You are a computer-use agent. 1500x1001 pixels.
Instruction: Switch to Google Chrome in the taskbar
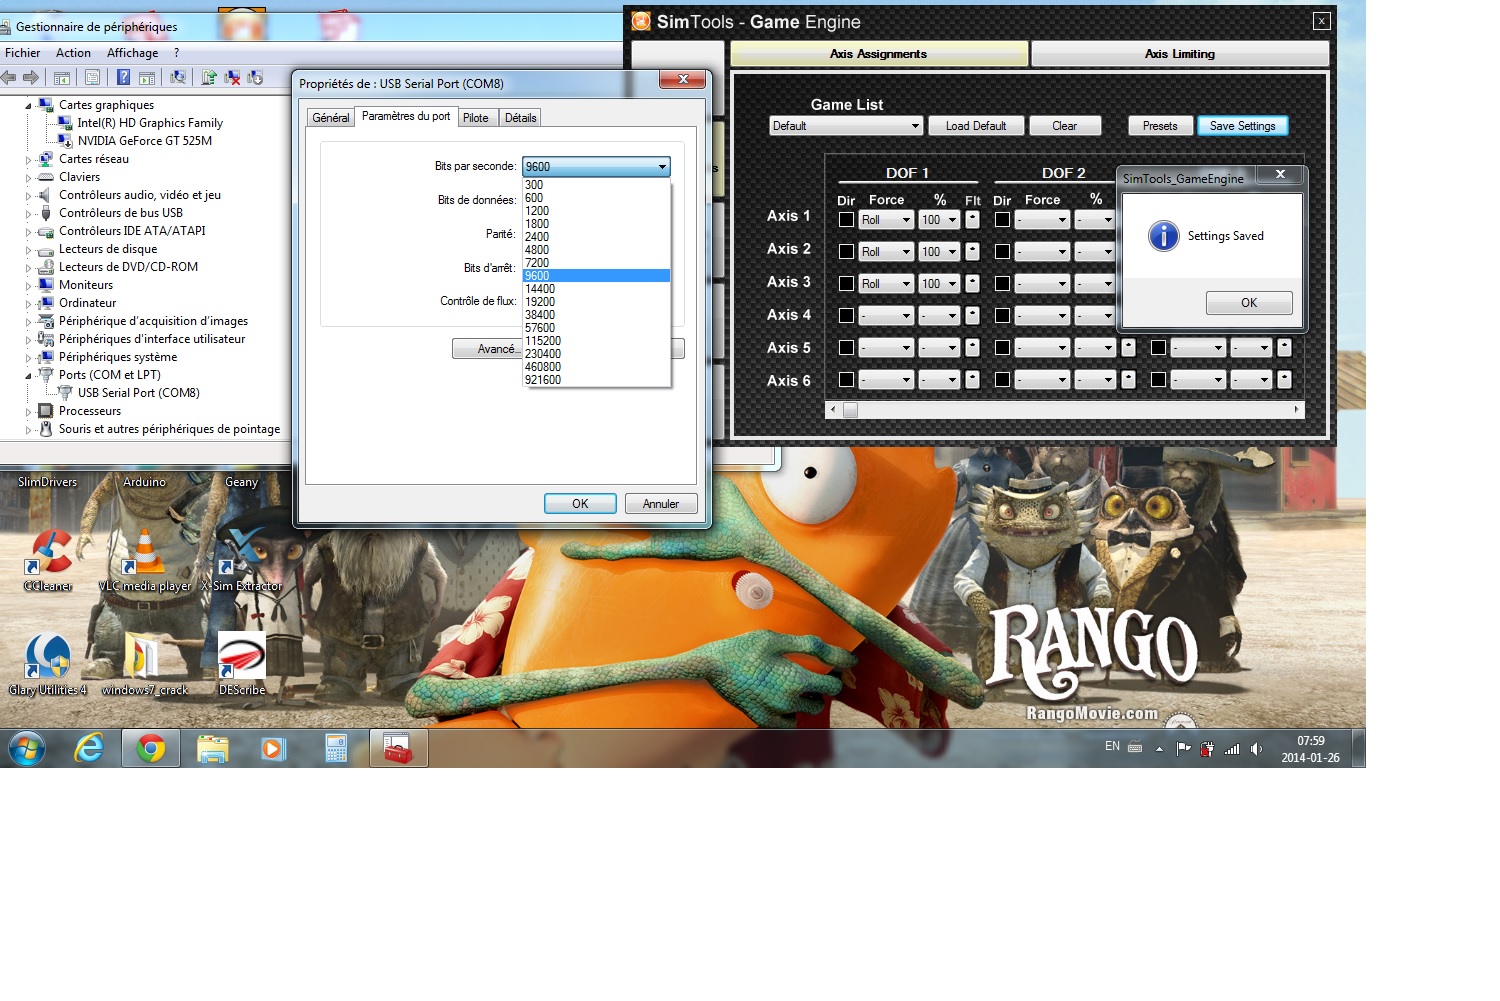[151, 748]
